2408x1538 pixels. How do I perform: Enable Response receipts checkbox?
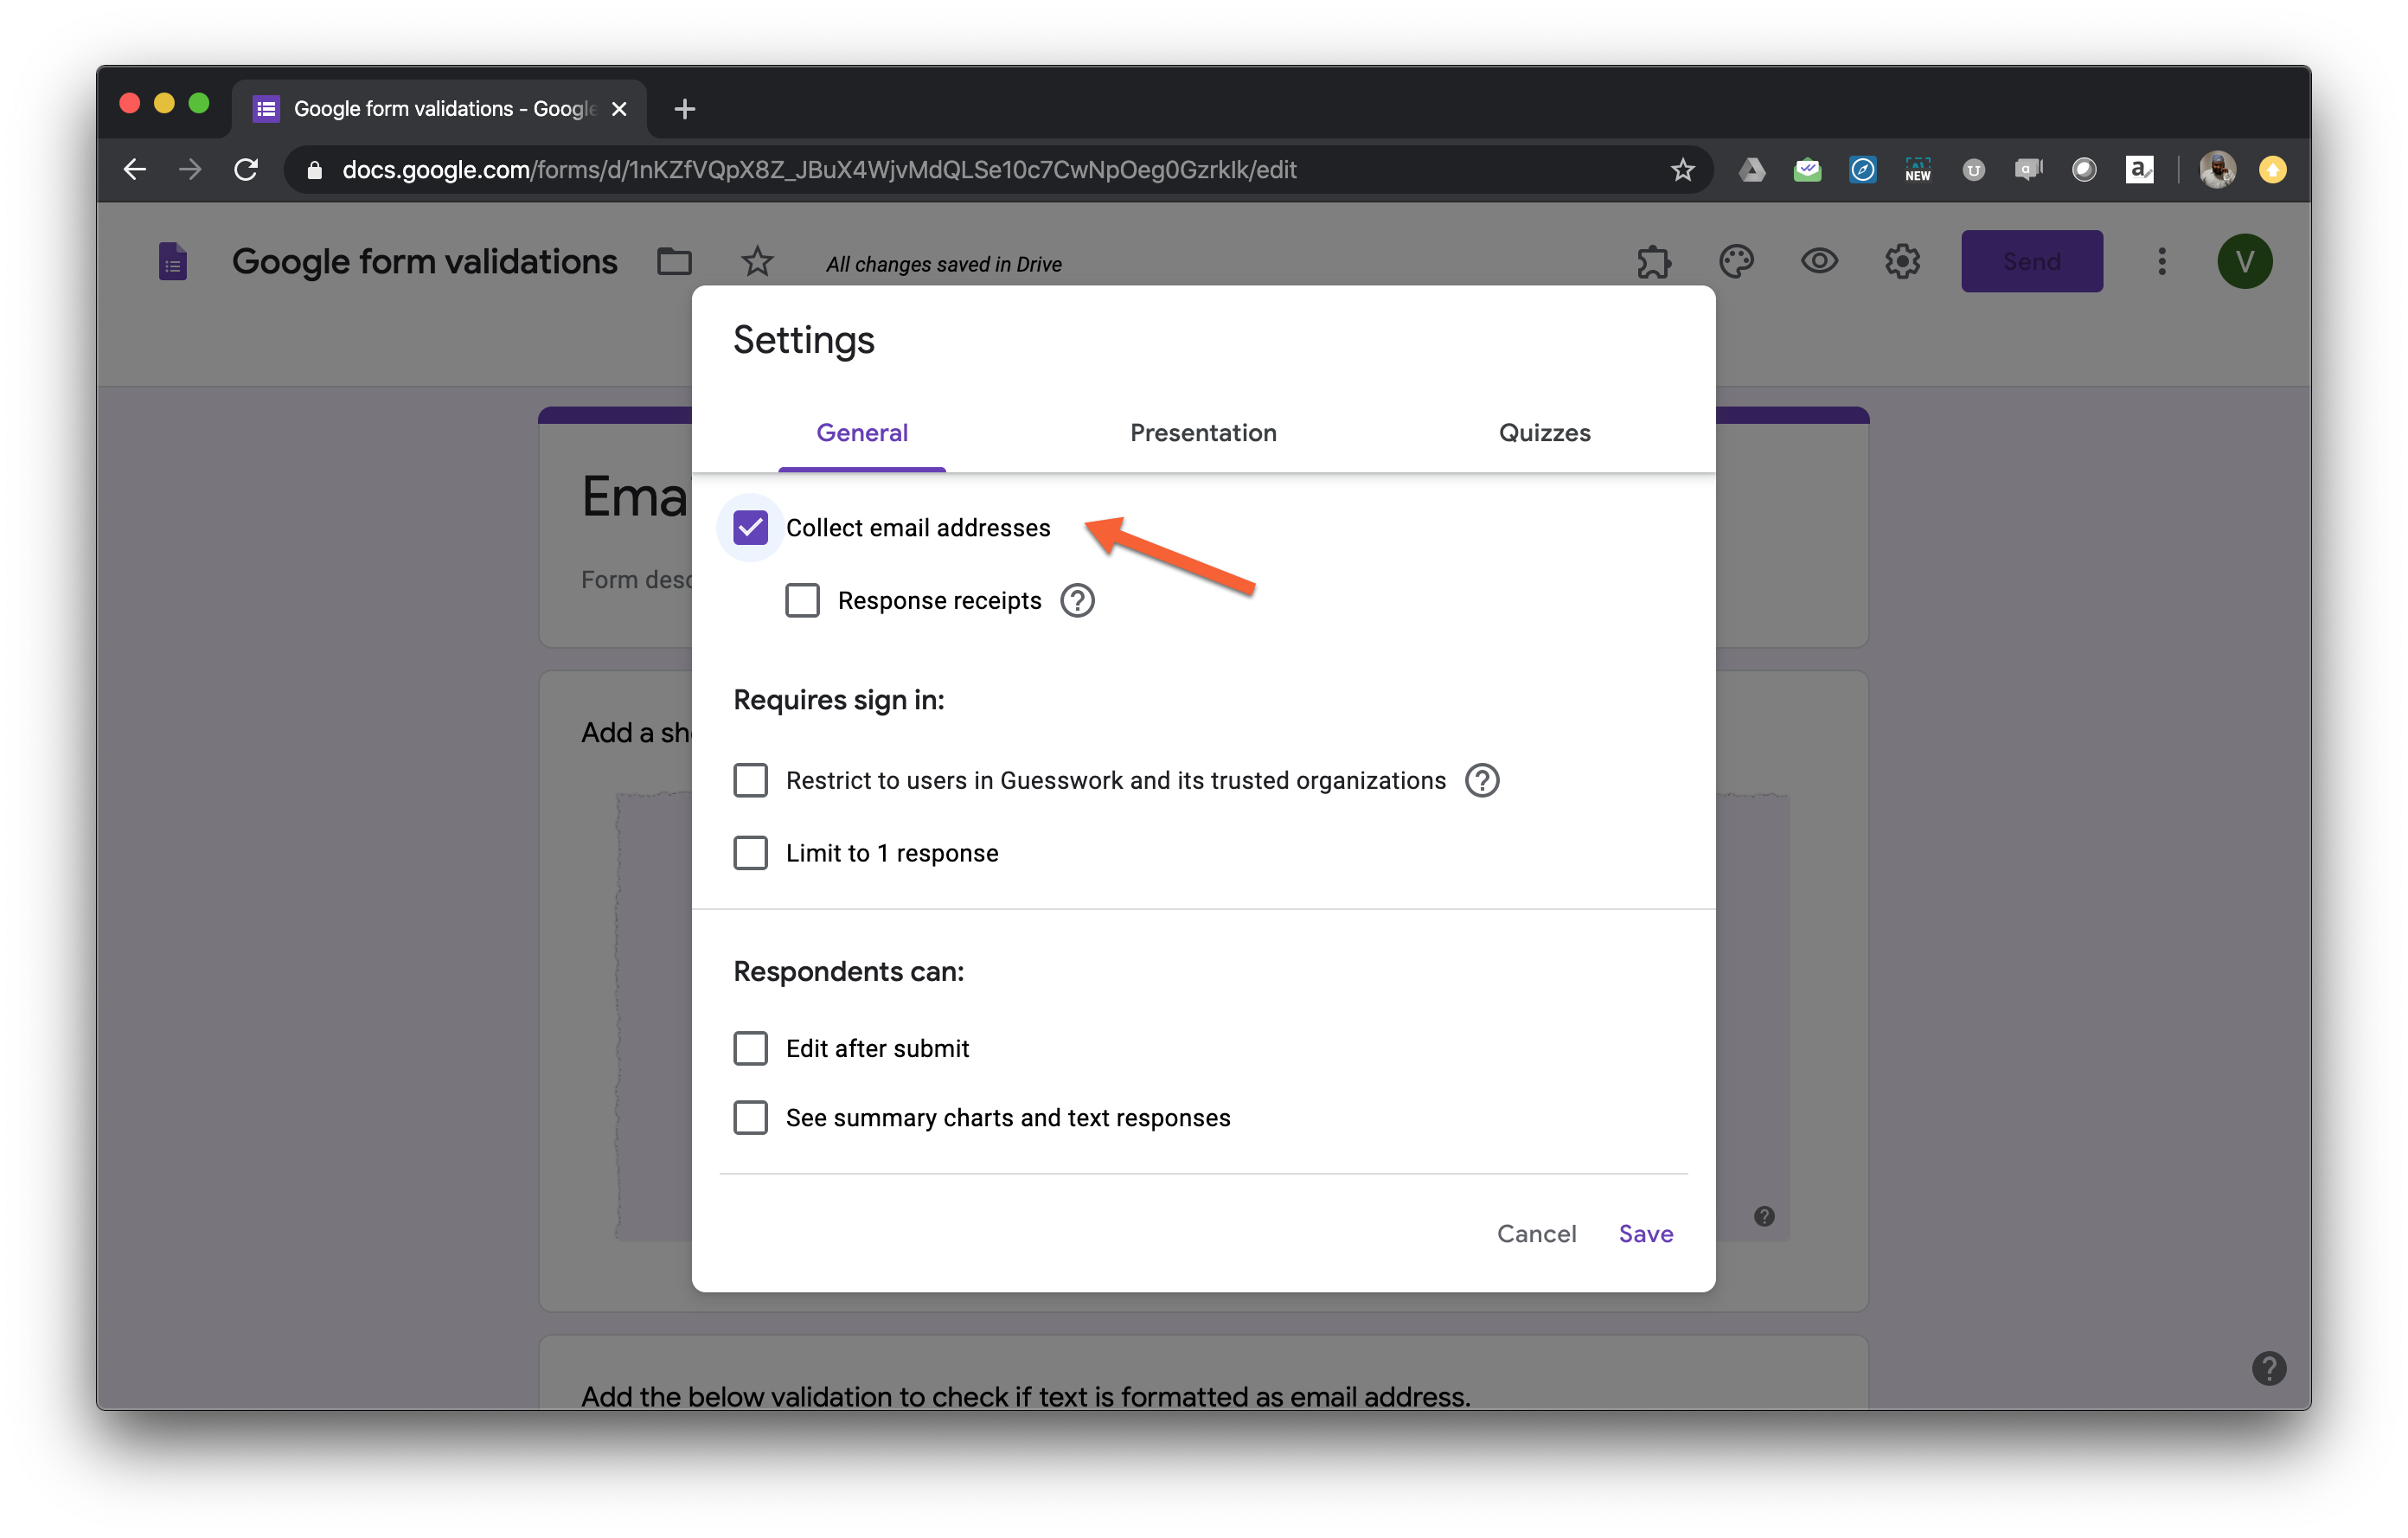pyautogui.click(x=802, y=601)
